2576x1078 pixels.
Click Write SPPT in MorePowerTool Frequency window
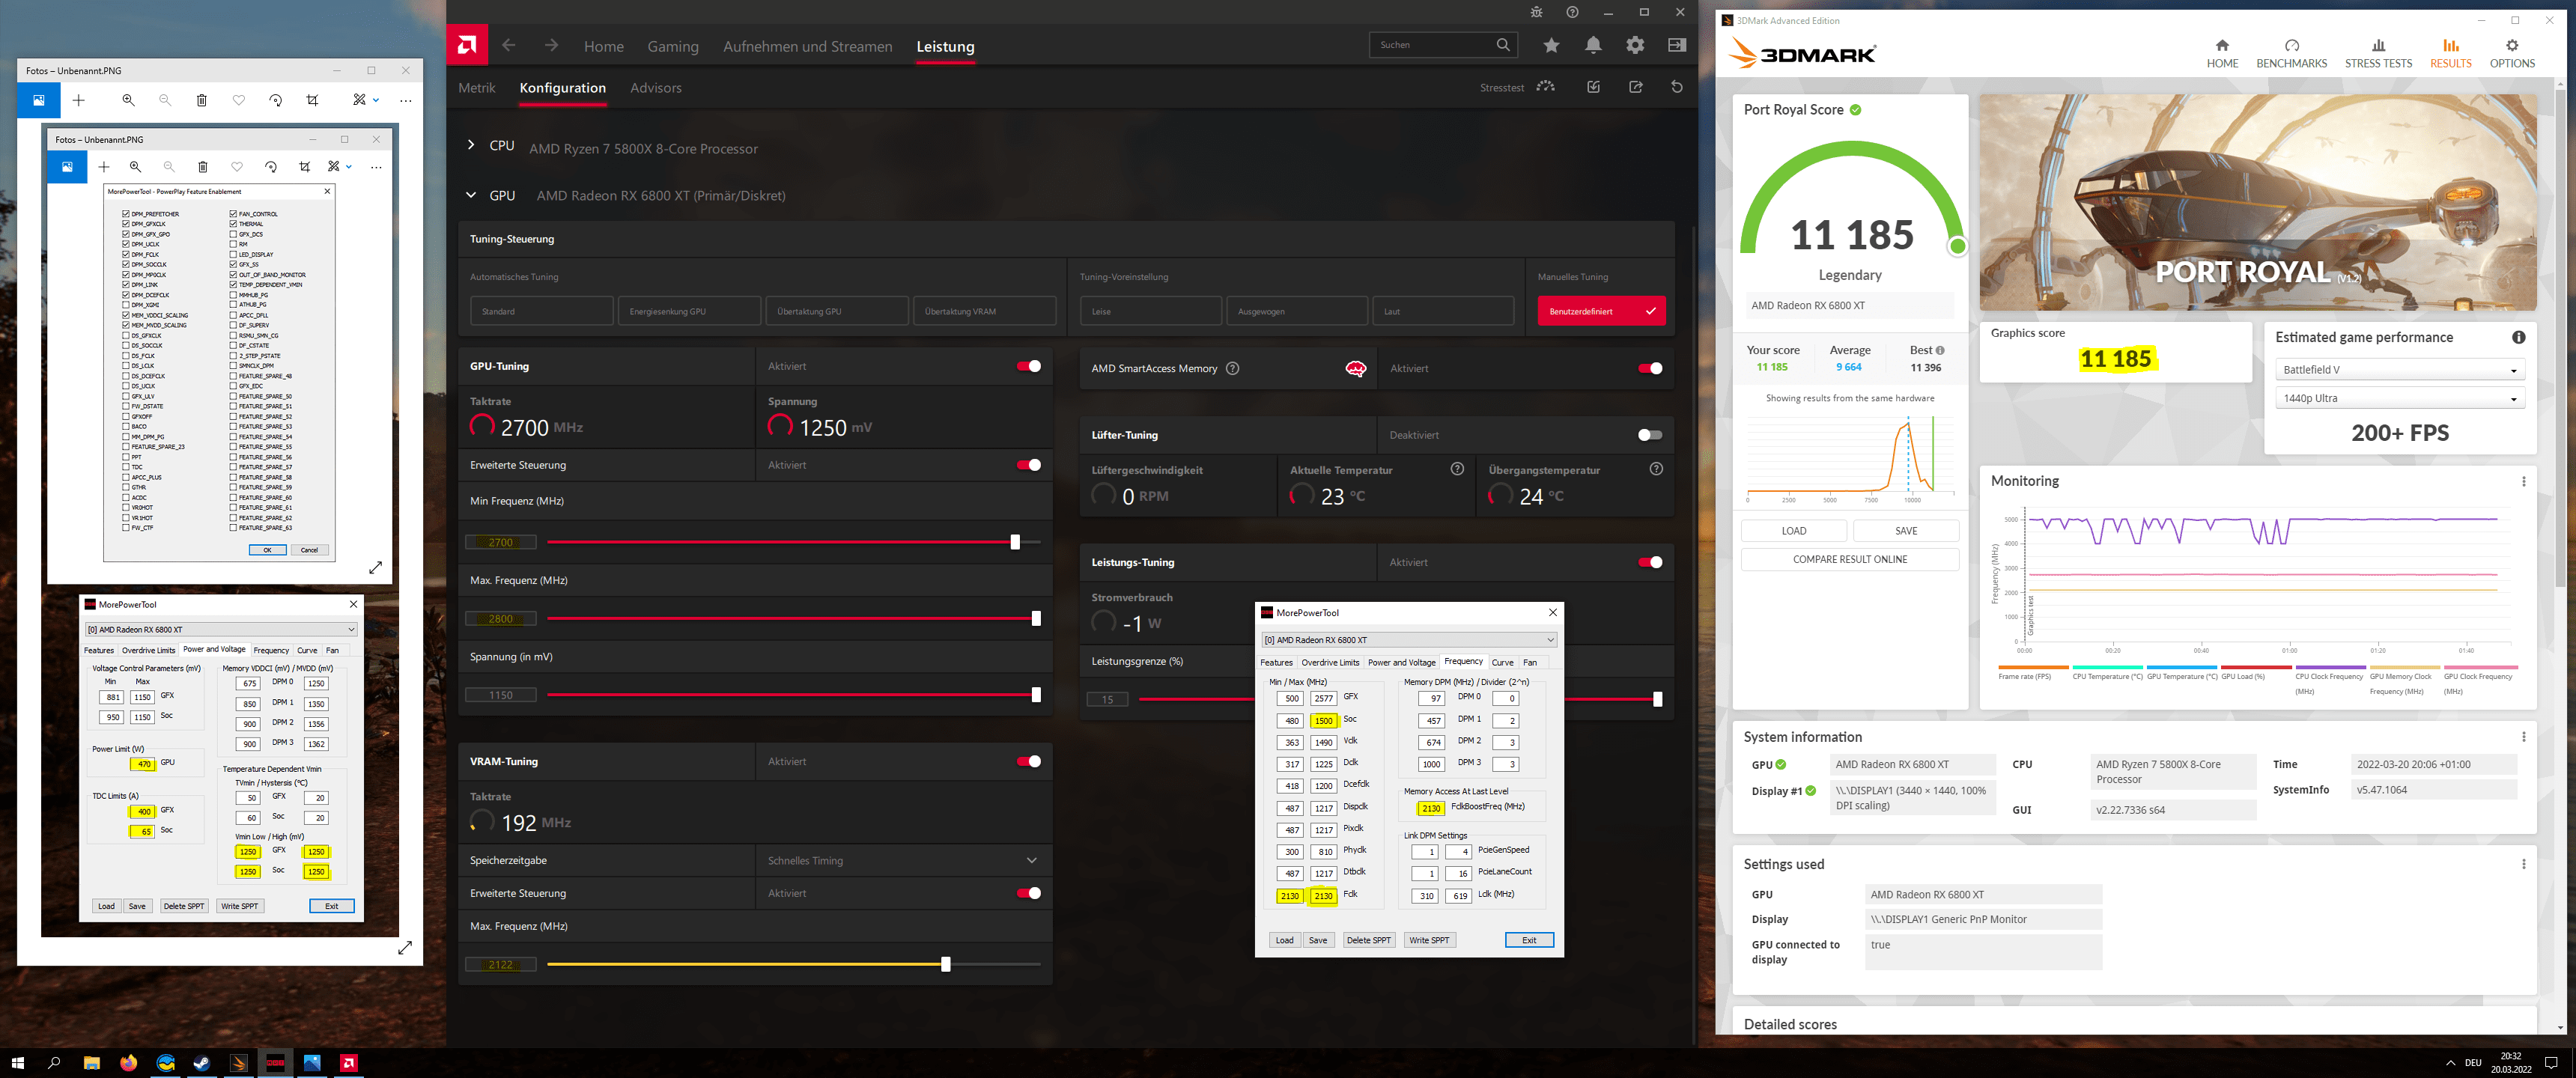(x=1429, y=940)
